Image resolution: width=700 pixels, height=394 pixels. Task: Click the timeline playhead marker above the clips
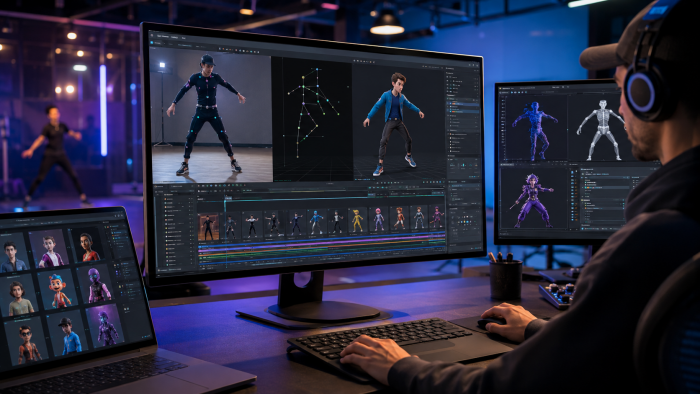tap(228, 198)
